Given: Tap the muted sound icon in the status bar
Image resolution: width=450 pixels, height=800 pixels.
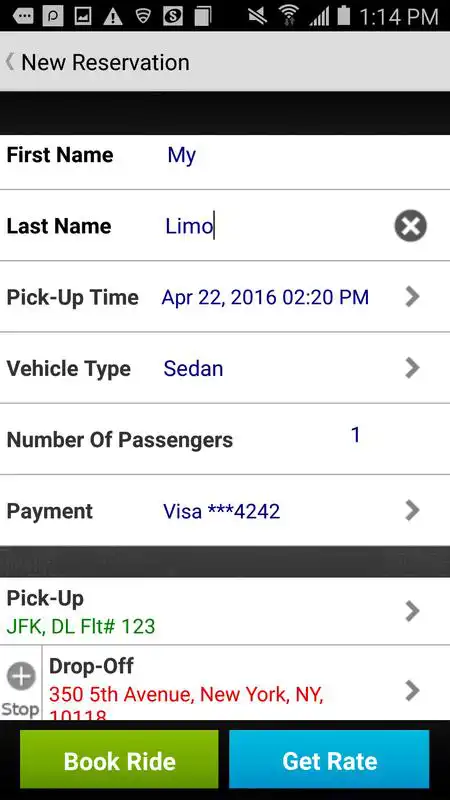Looking at the screenshot, I should [258, 16].
